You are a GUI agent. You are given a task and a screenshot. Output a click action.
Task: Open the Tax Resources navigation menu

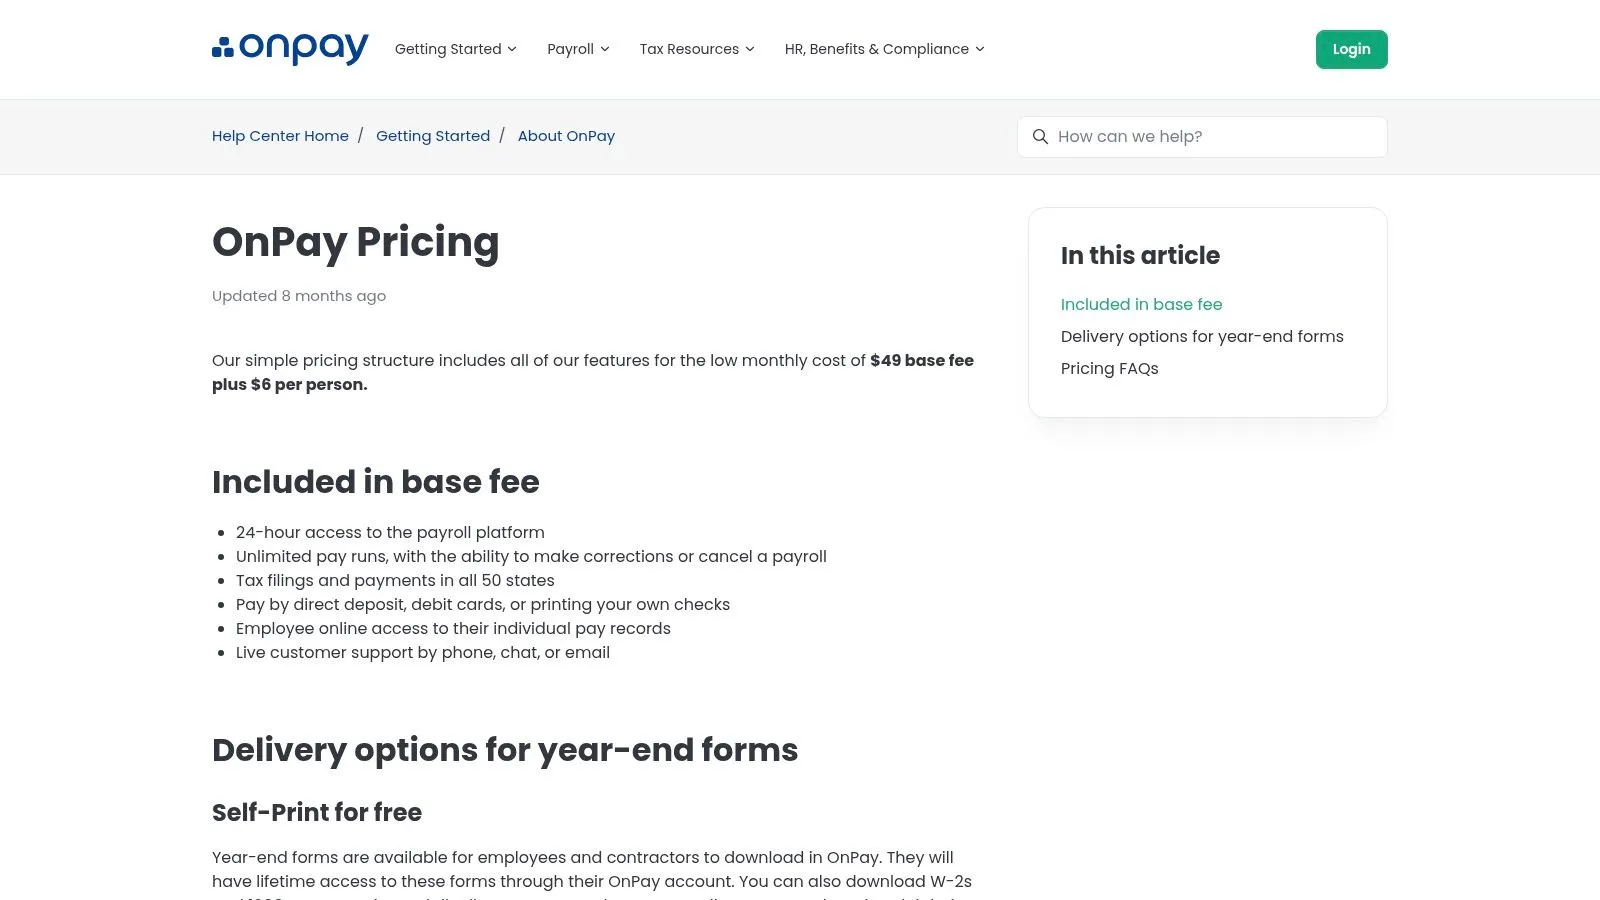pos(689,49)
